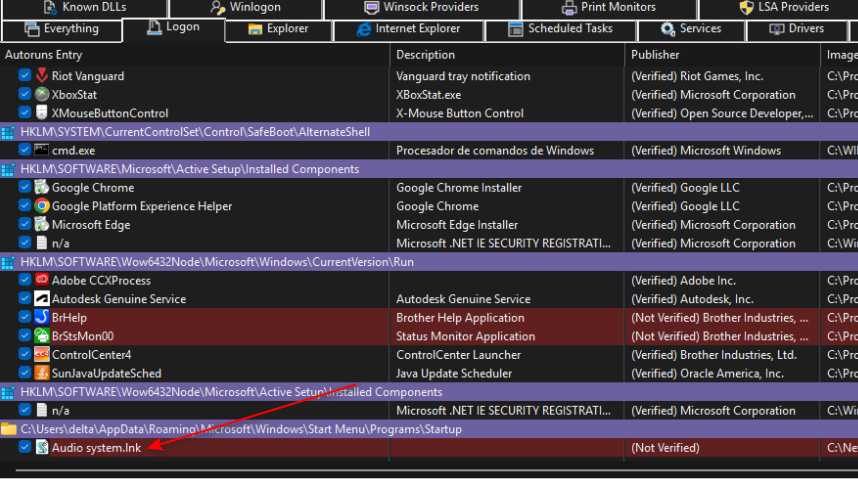Click the BrStsMon00 green printer icon

42,336
